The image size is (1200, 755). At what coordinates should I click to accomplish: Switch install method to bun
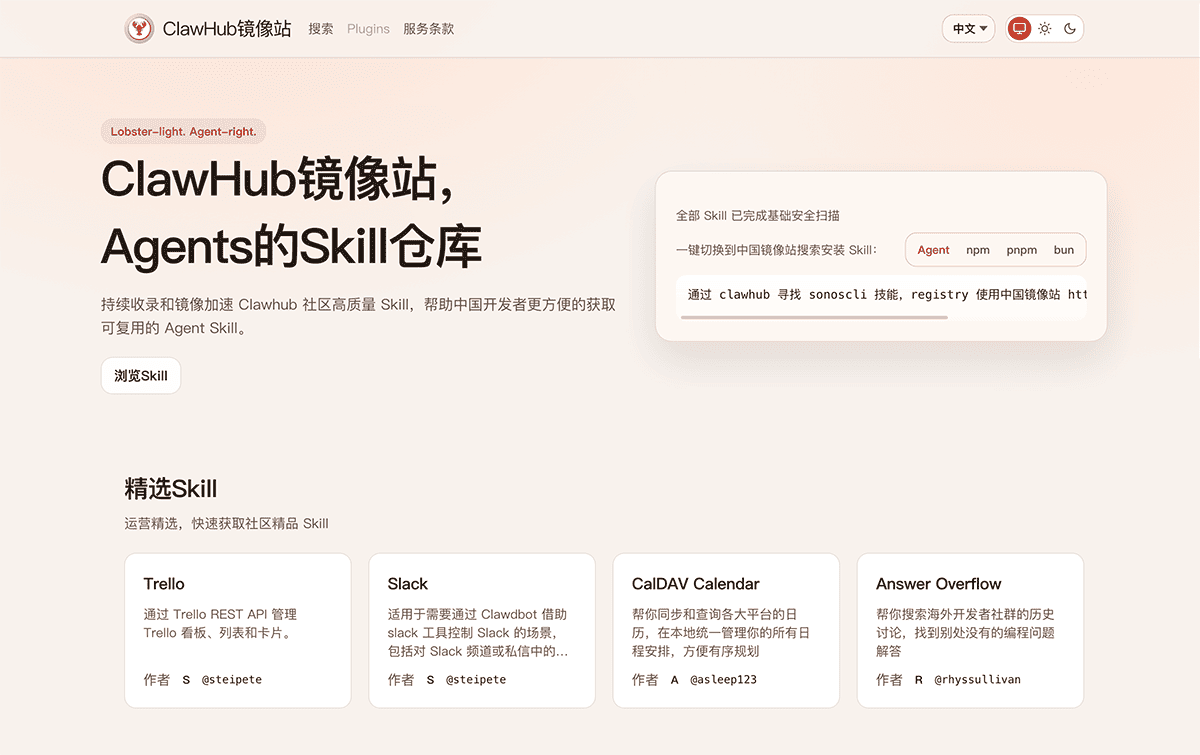tap(1063, 250)
